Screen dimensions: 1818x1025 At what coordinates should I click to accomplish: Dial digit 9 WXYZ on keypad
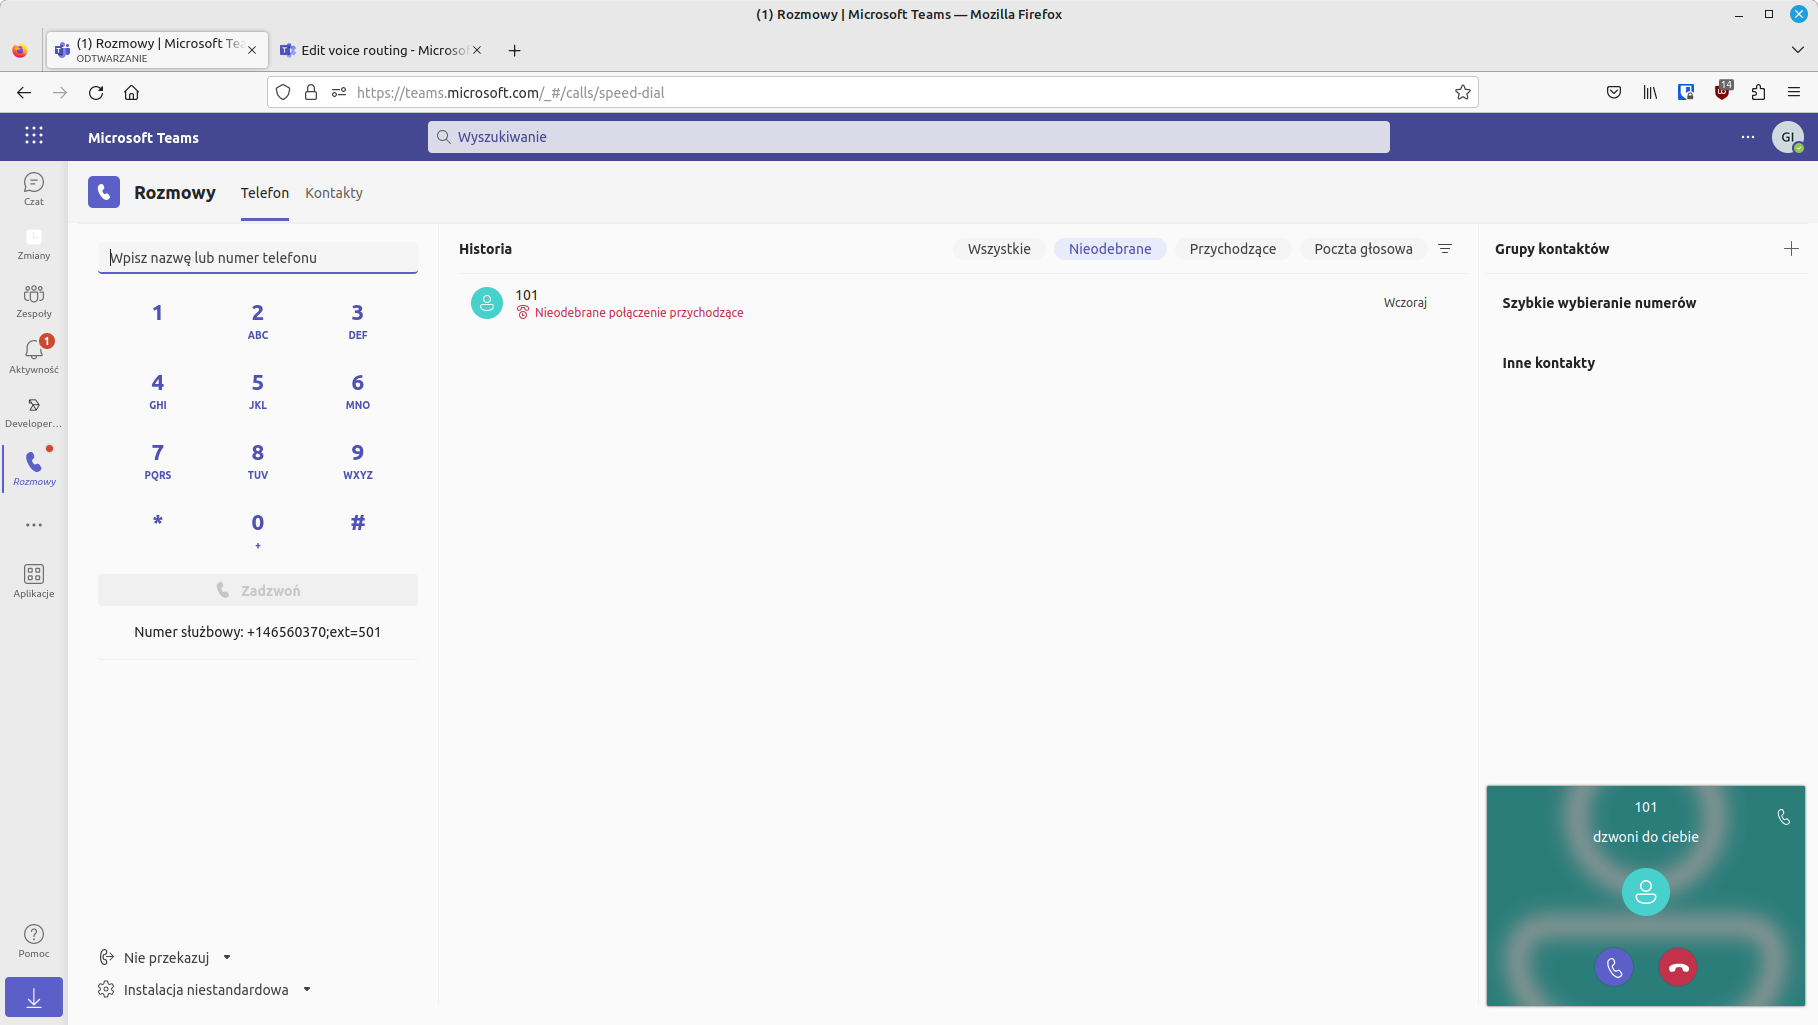pos(358,460)
